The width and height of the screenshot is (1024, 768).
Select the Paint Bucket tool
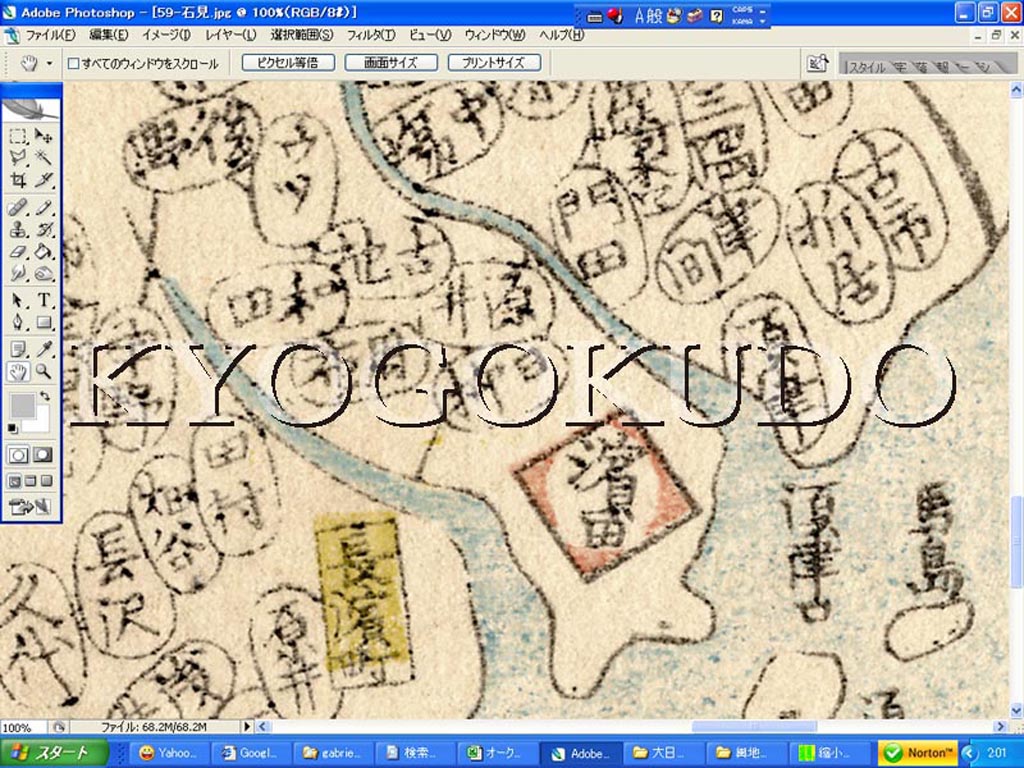(43, 251)
